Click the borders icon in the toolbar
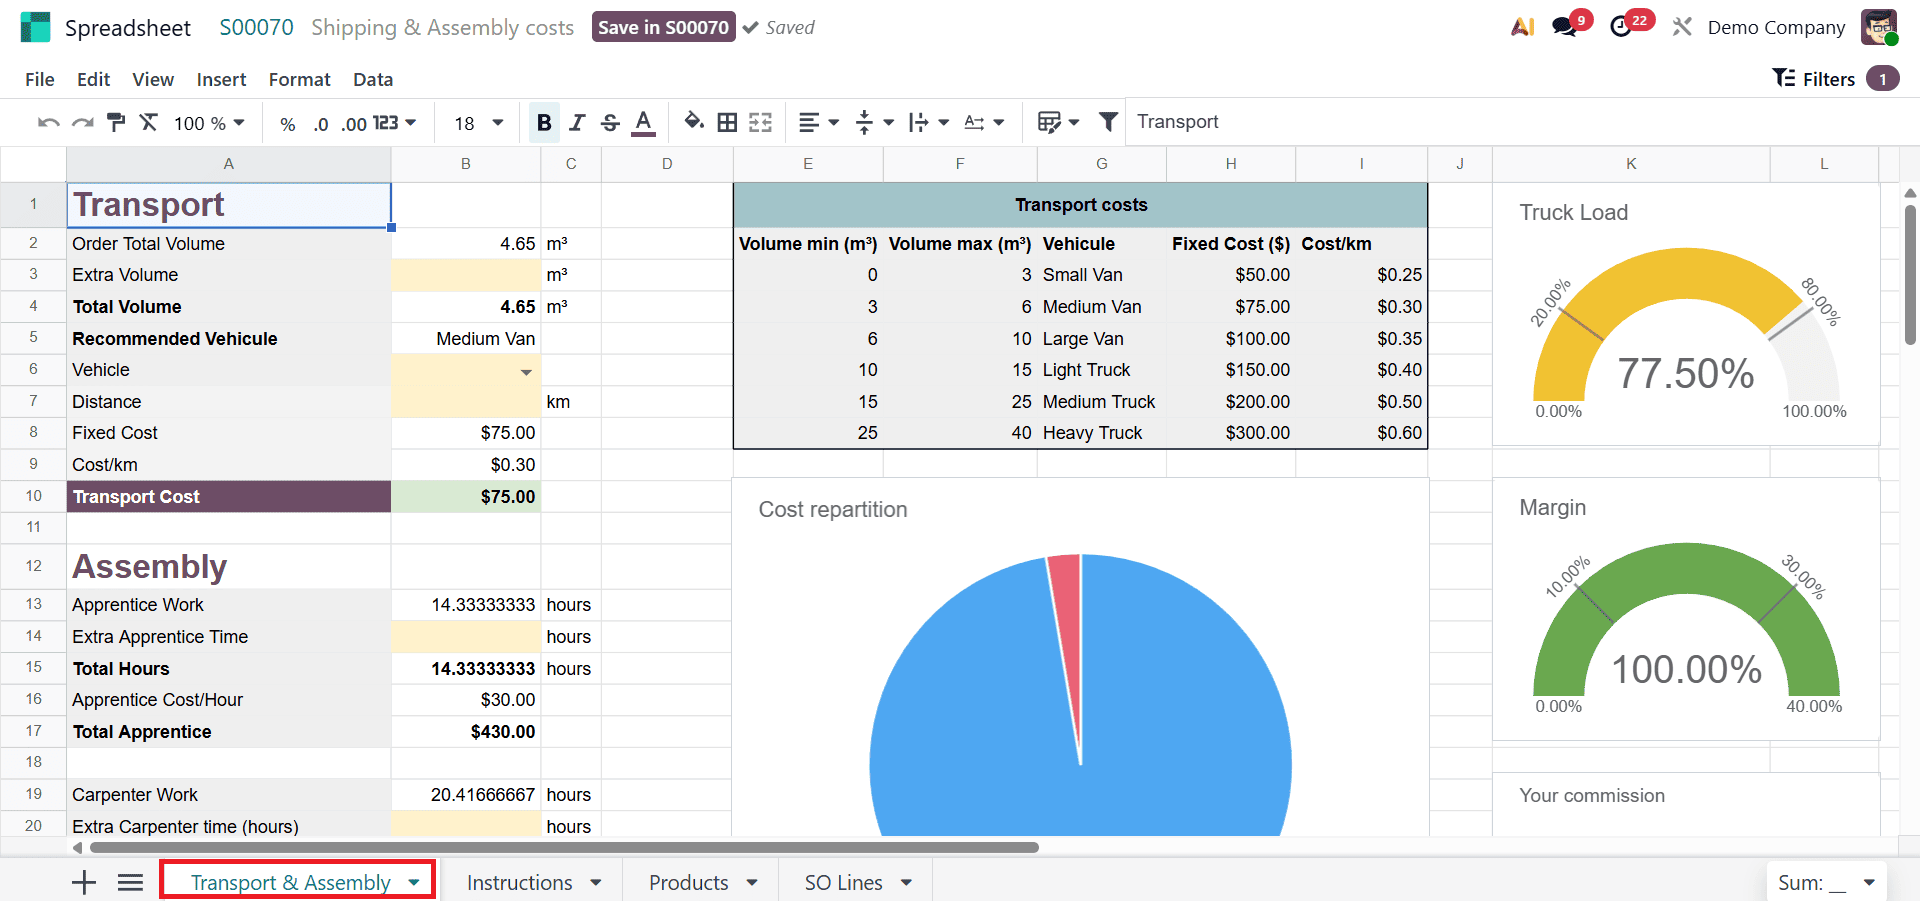The image size is (1920, 901). 727,122
